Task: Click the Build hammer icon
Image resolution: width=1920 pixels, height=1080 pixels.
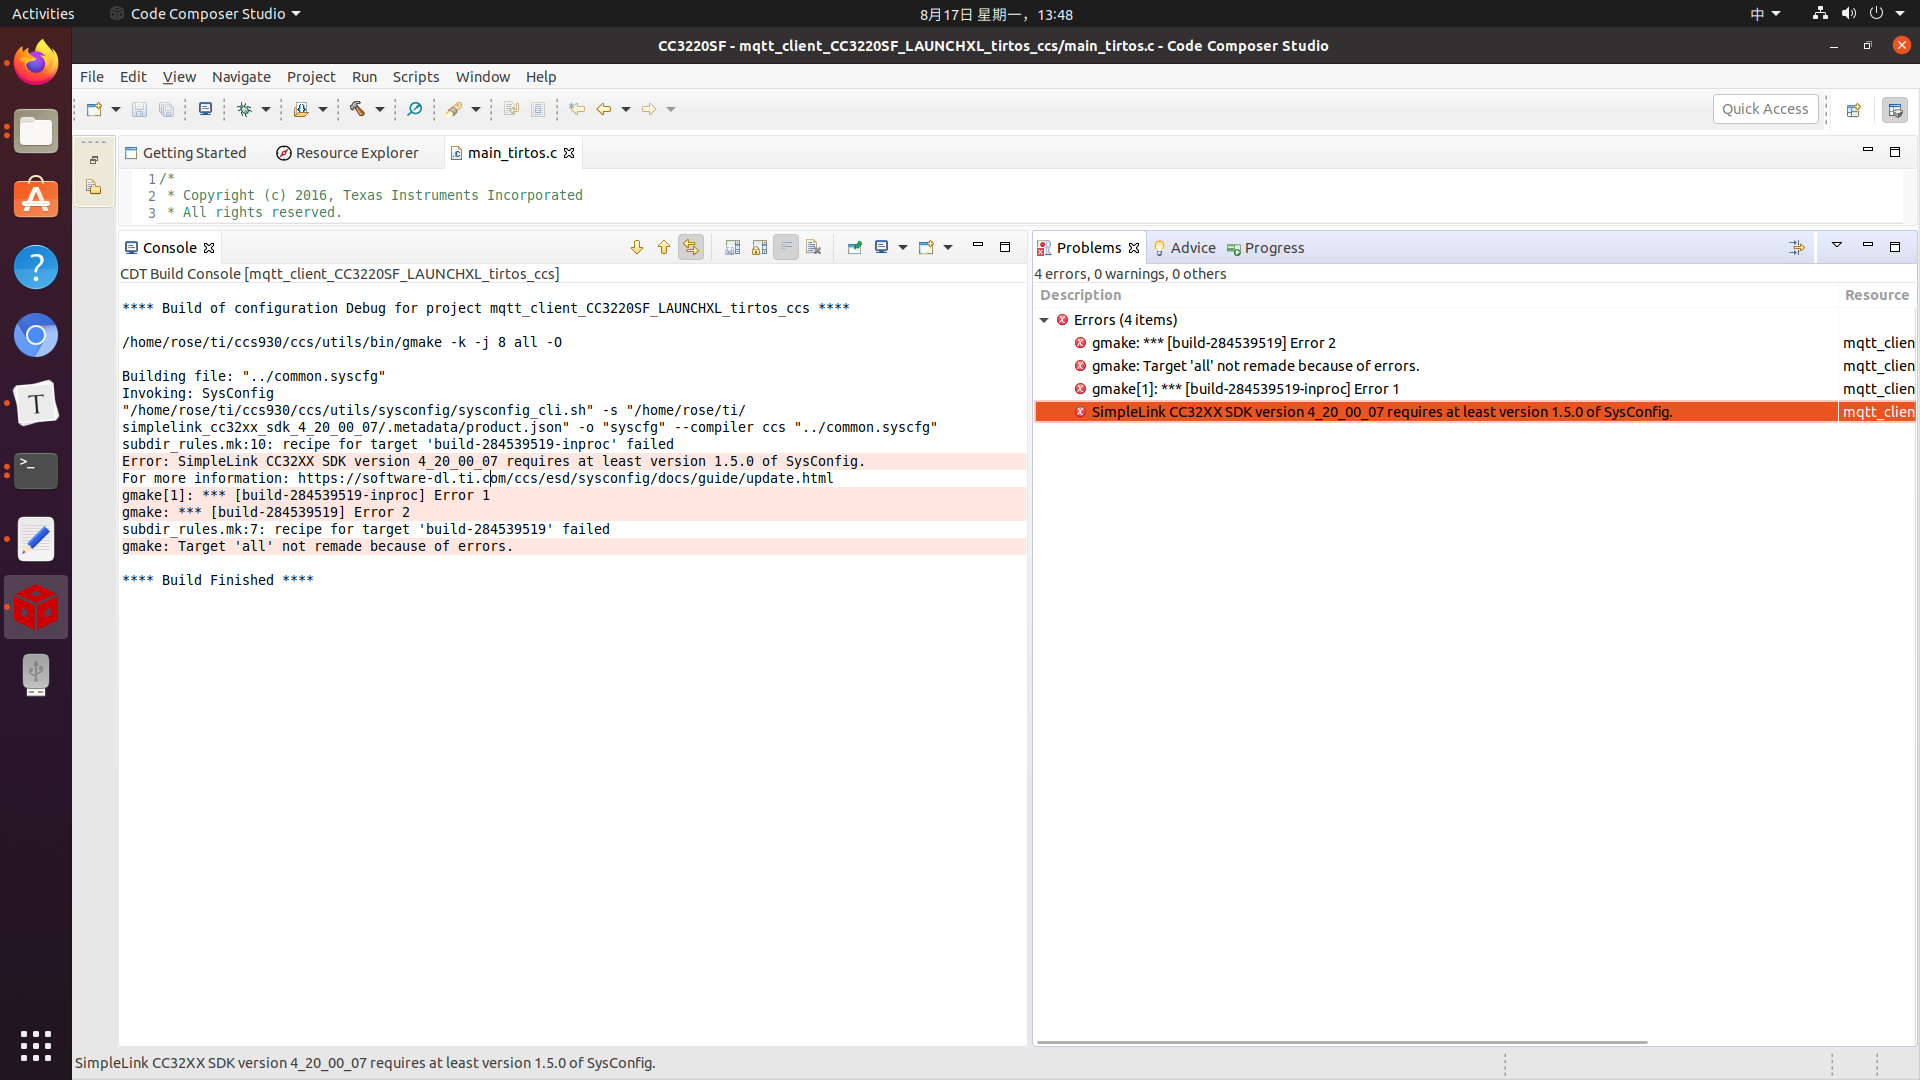Action: point(357,109)
